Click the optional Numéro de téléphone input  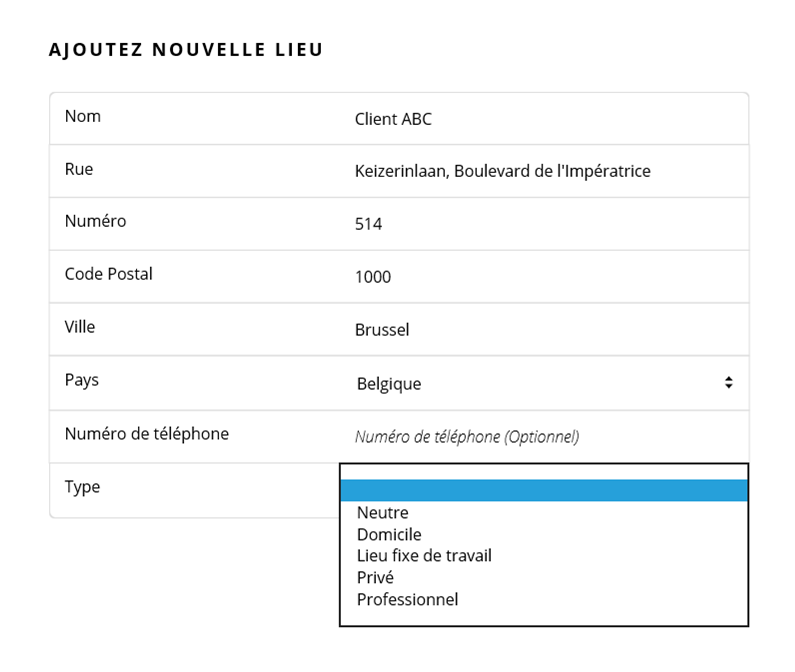[545, 437]
